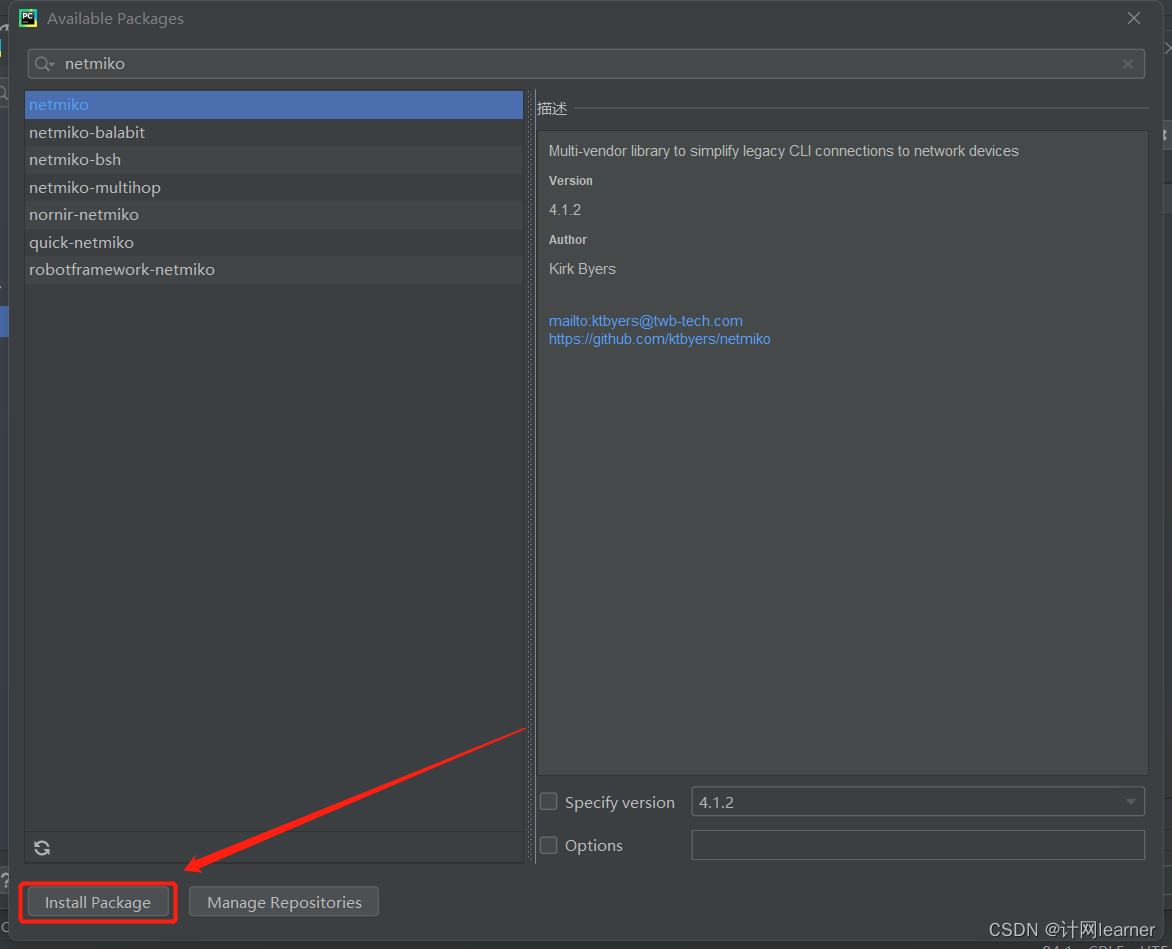Close the Available Packages dialog
Screen dimensions: 1172x949
pos(1134,18)
